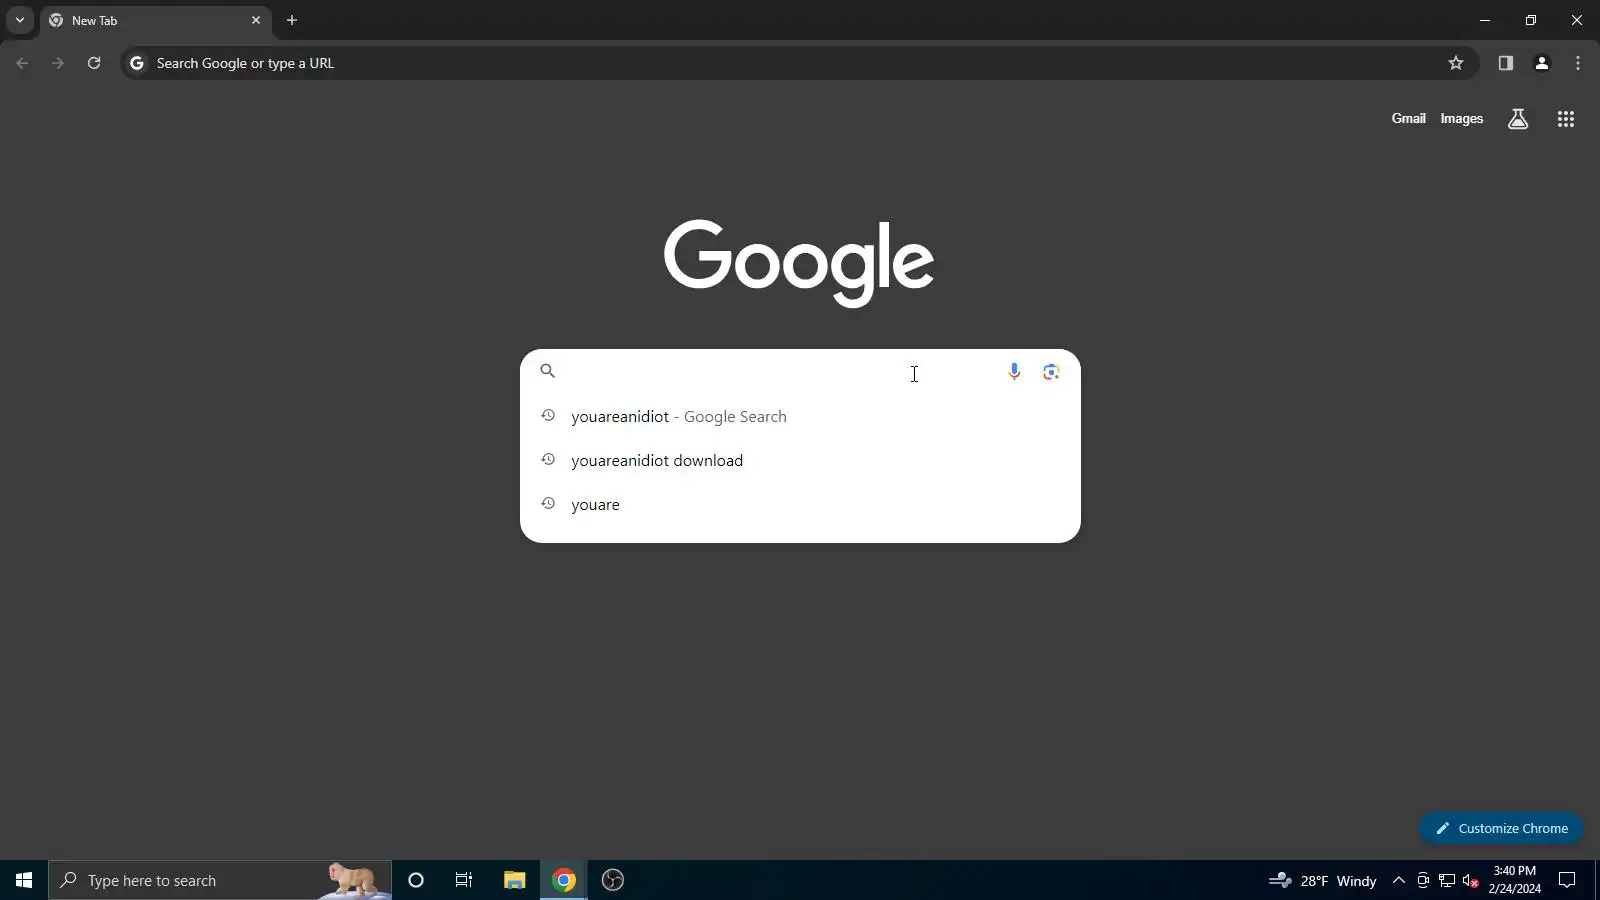Open a new tab with plus button

click(x=292, y=20)
